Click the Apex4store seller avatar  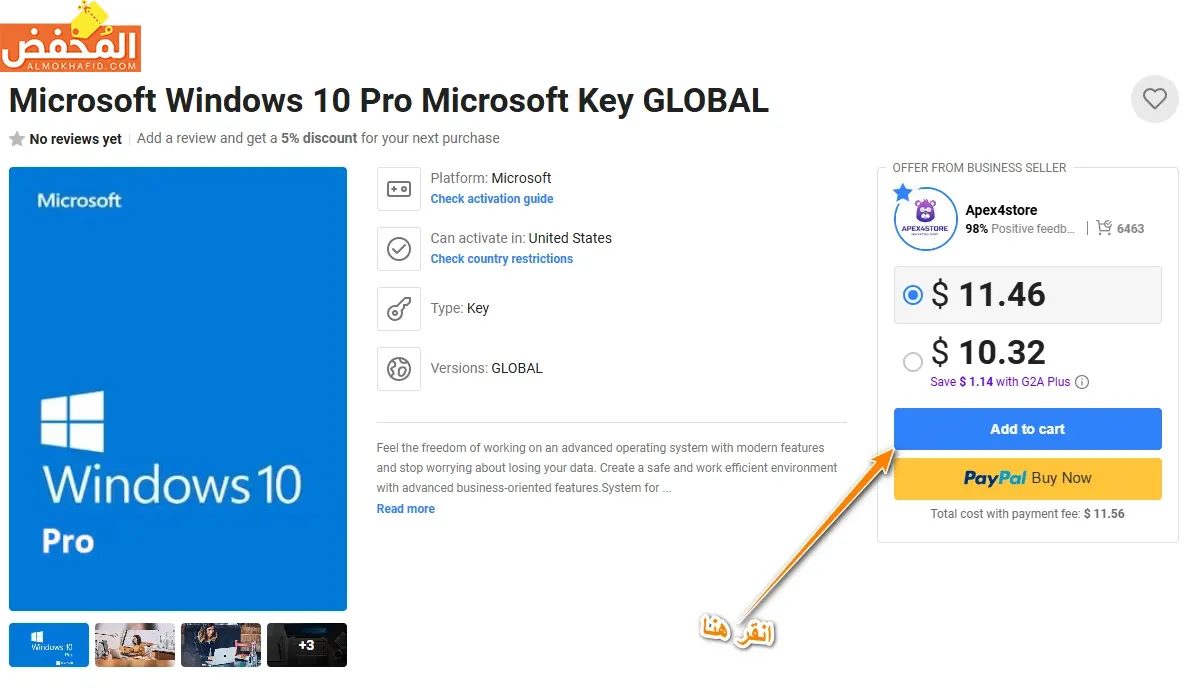click(x=925, y=219)
